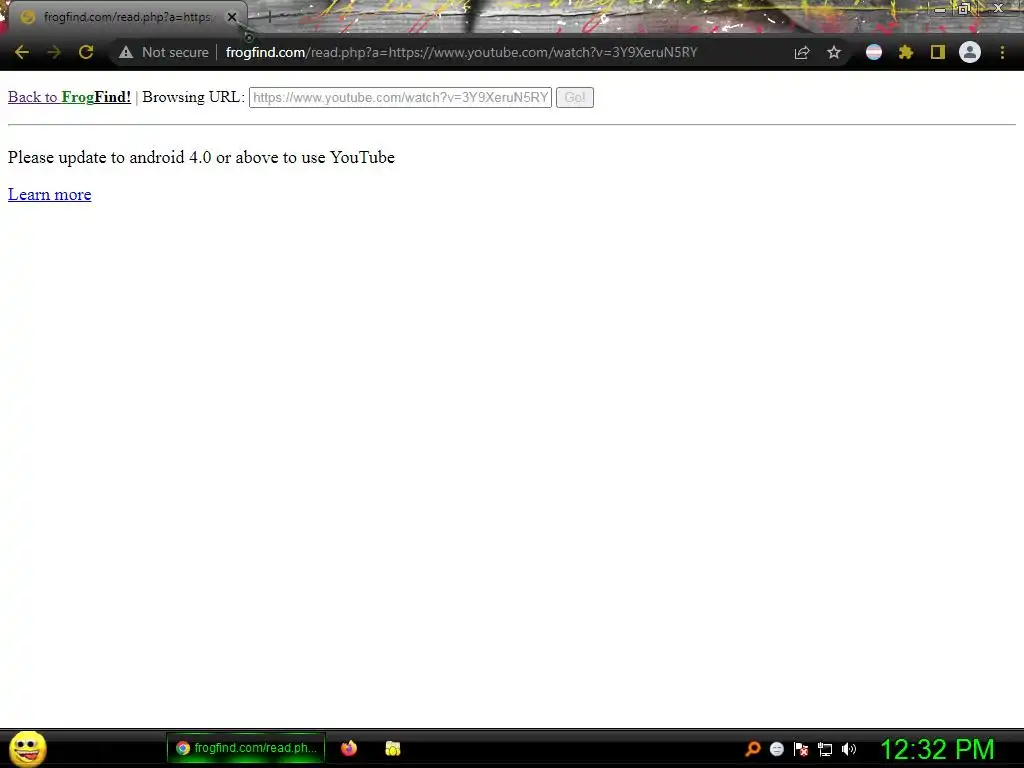Open the Extensions puzzle piece menu
Screen dimensions: 1024x768
[x=905, y=52]
